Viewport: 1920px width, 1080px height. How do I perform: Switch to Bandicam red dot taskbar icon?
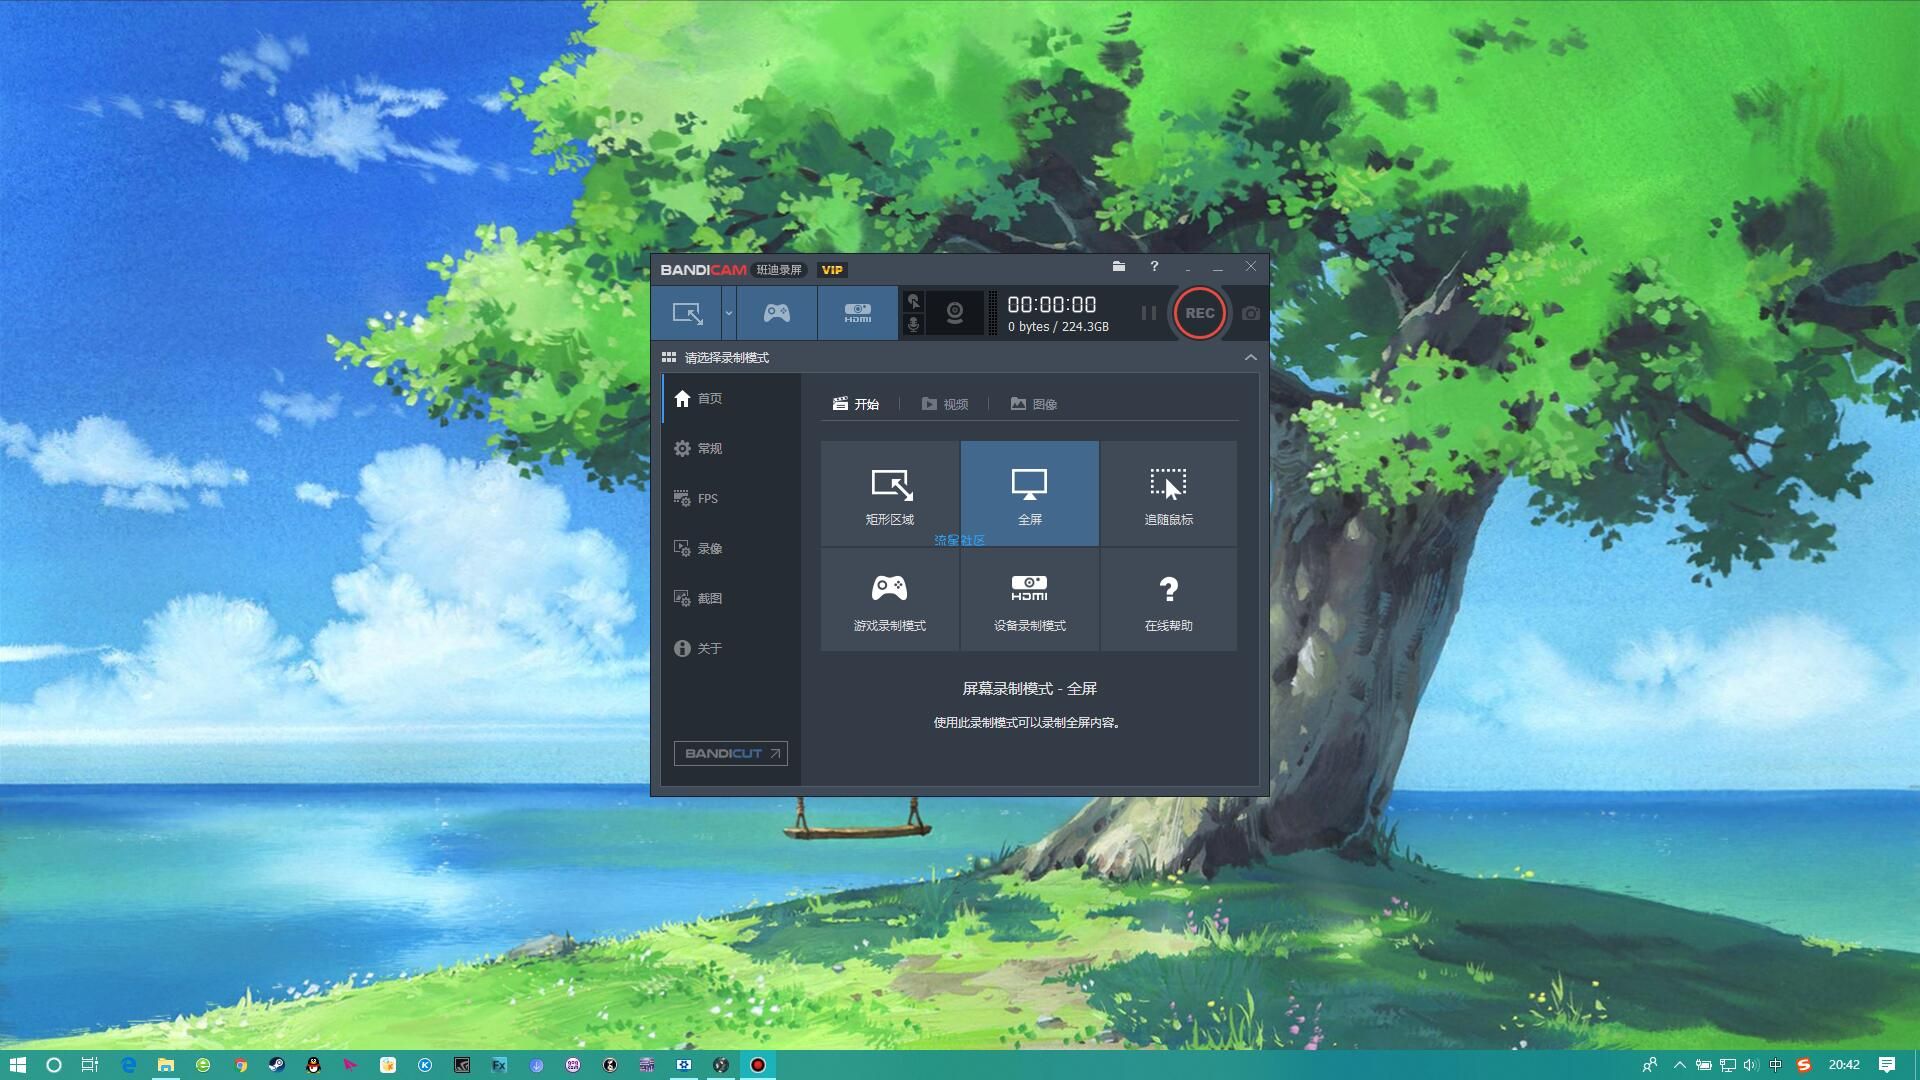(758, 1065)
